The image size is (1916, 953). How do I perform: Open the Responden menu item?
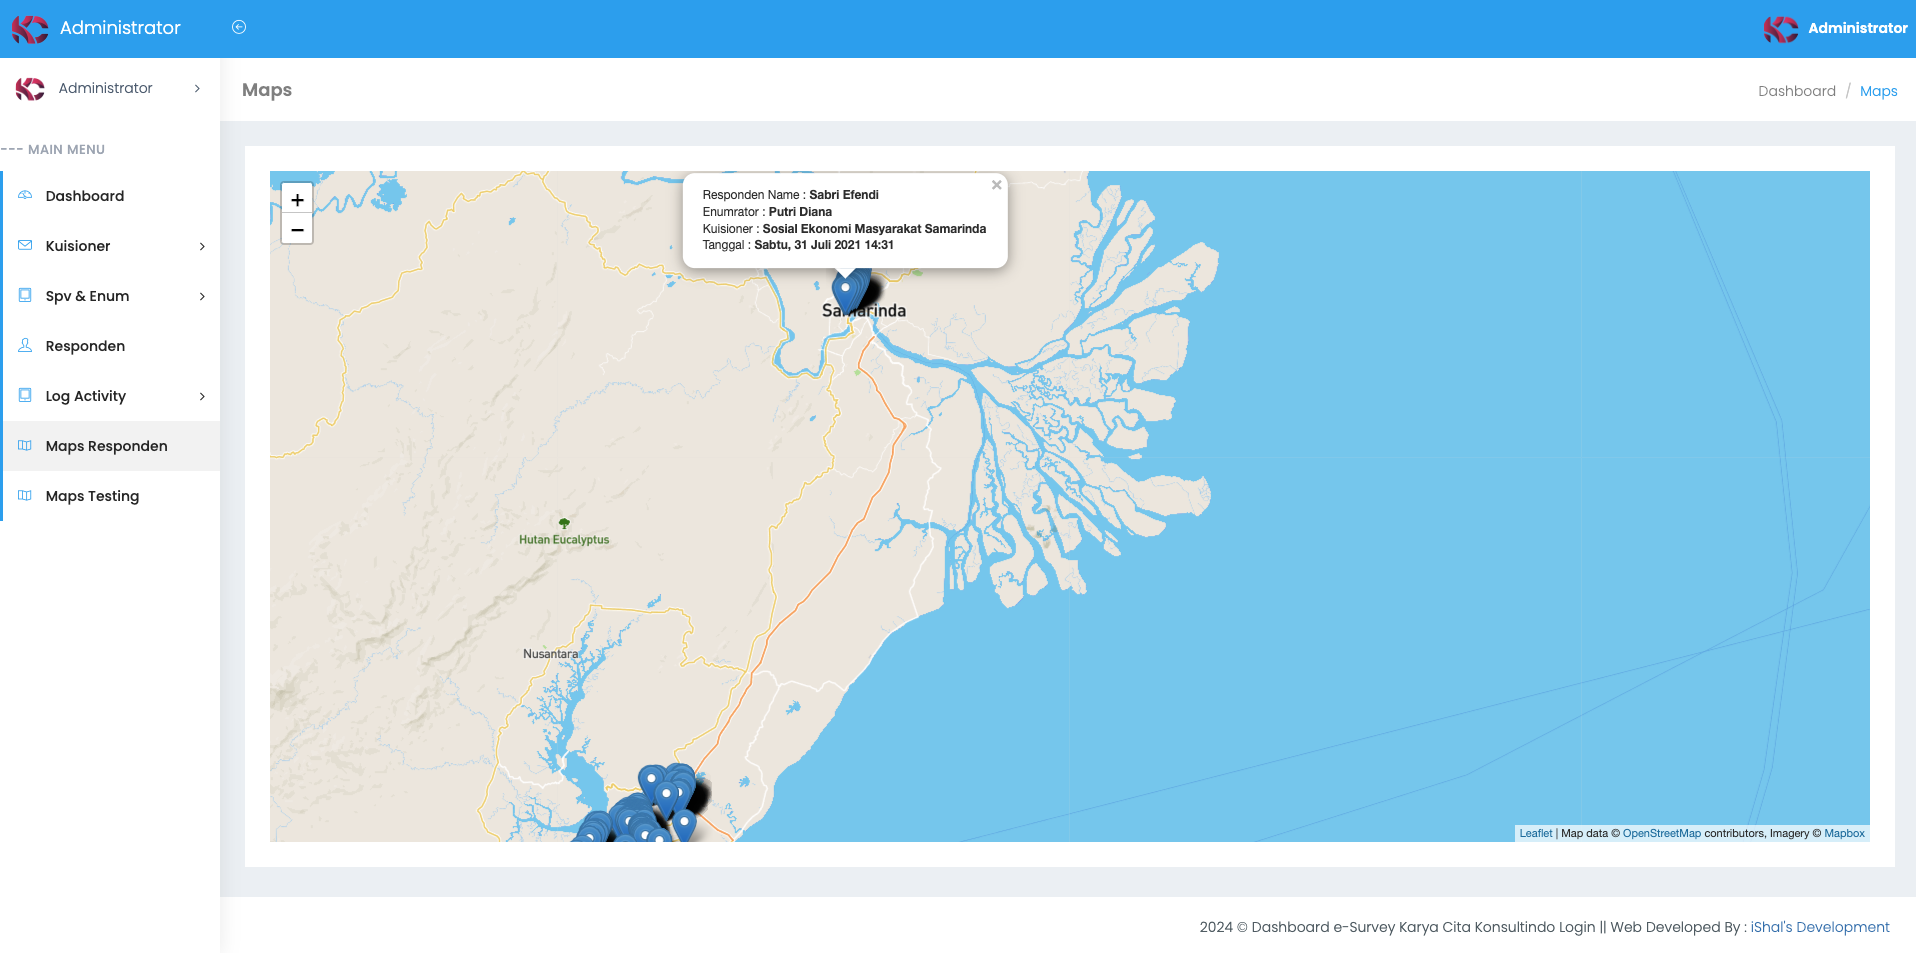(x=85, y=346)
